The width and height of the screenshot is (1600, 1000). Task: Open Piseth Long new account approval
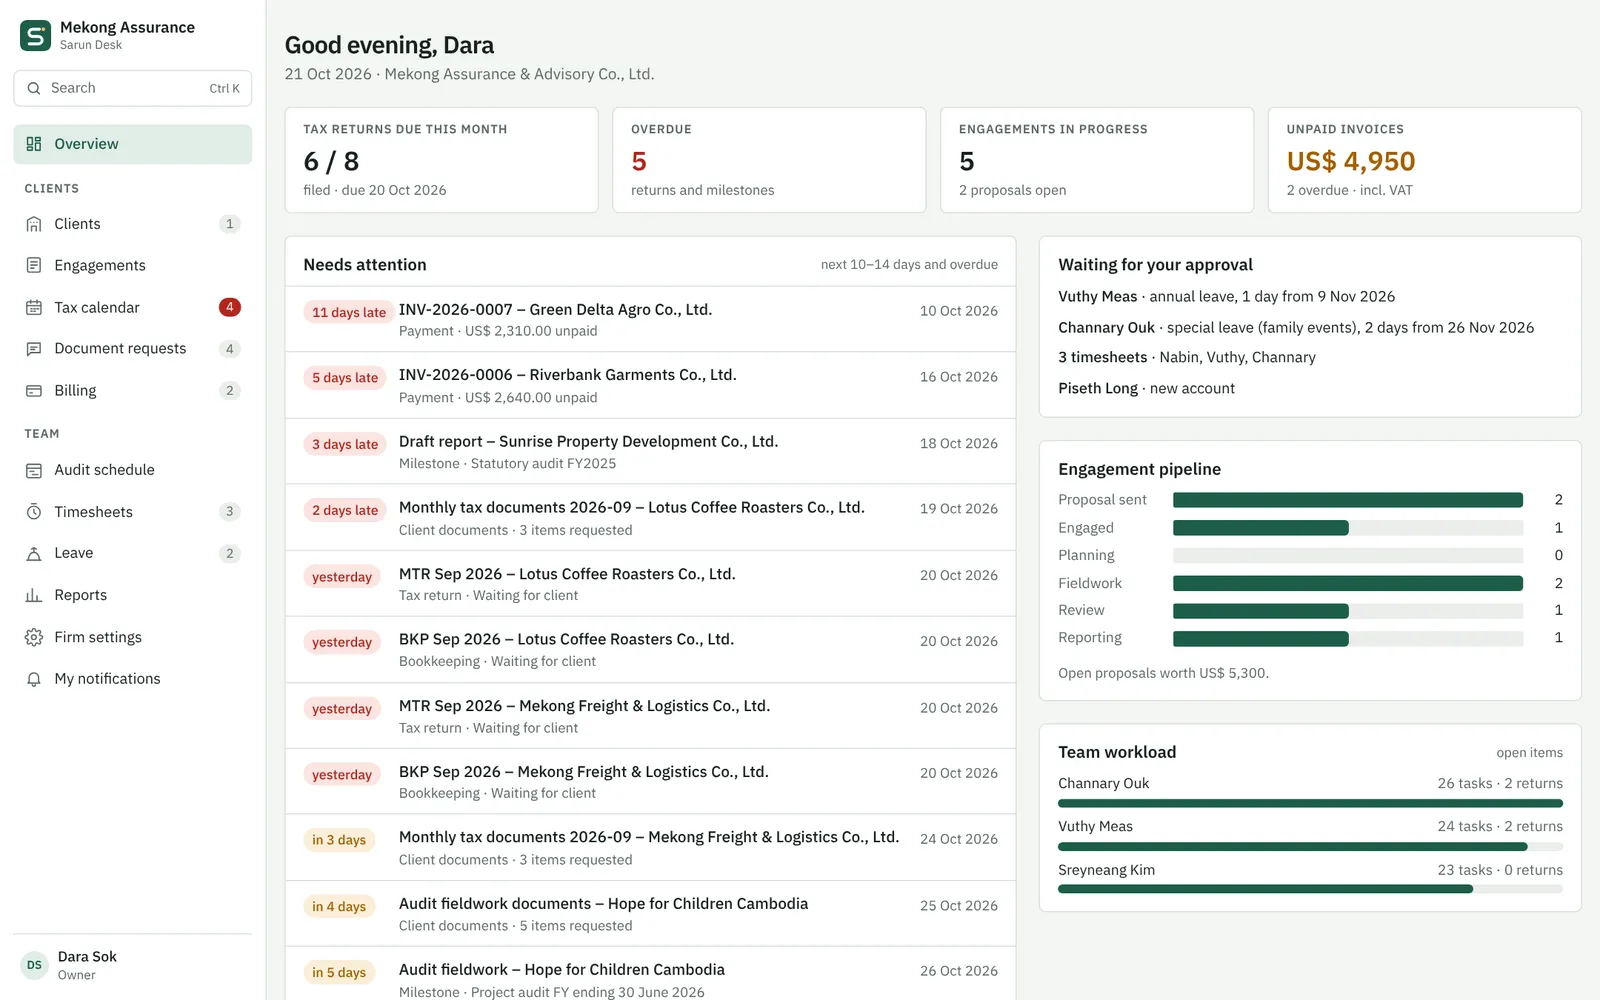pyautogui.click(x=1146, y=389)
